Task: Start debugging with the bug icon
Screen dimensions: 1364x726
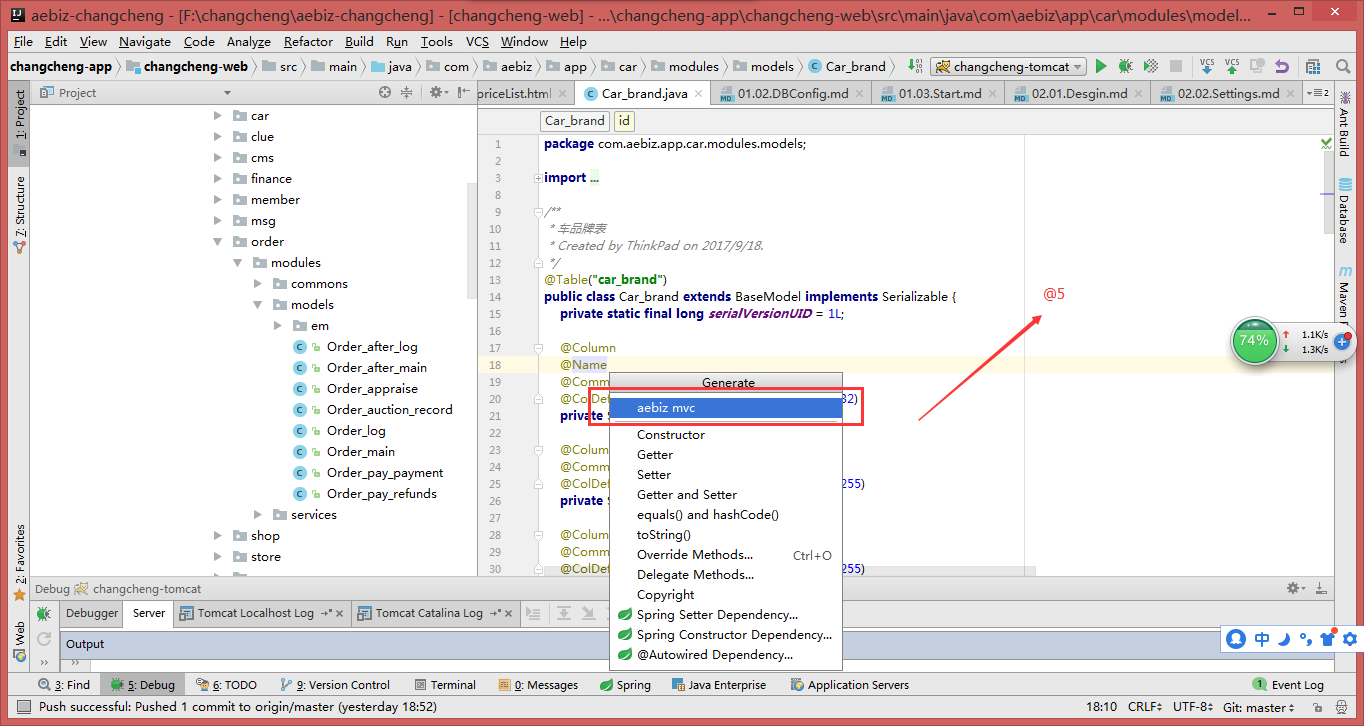Action: (x=1125, y=67)
